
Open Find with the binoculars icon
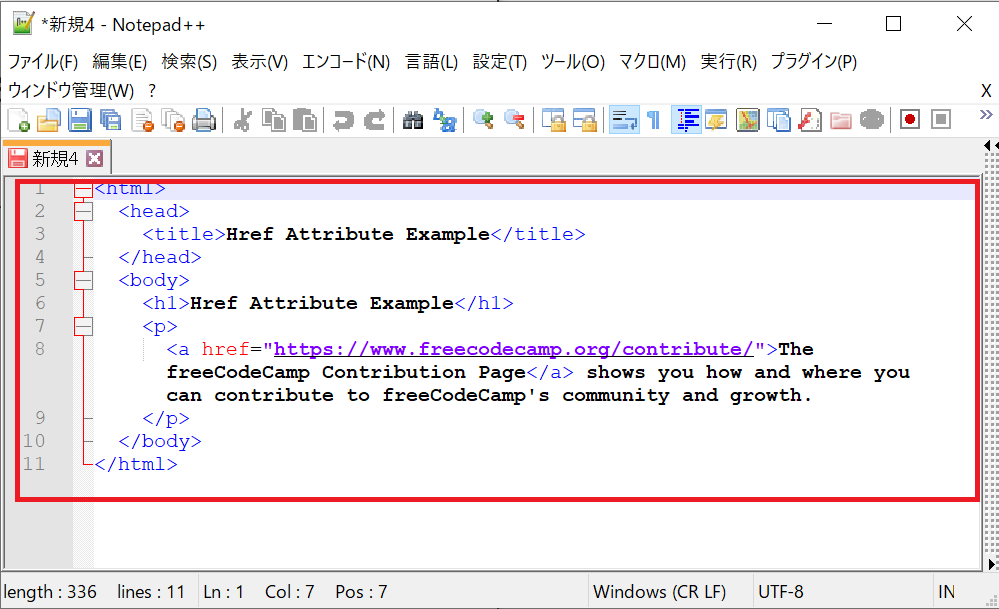click(x=413, y=119)
